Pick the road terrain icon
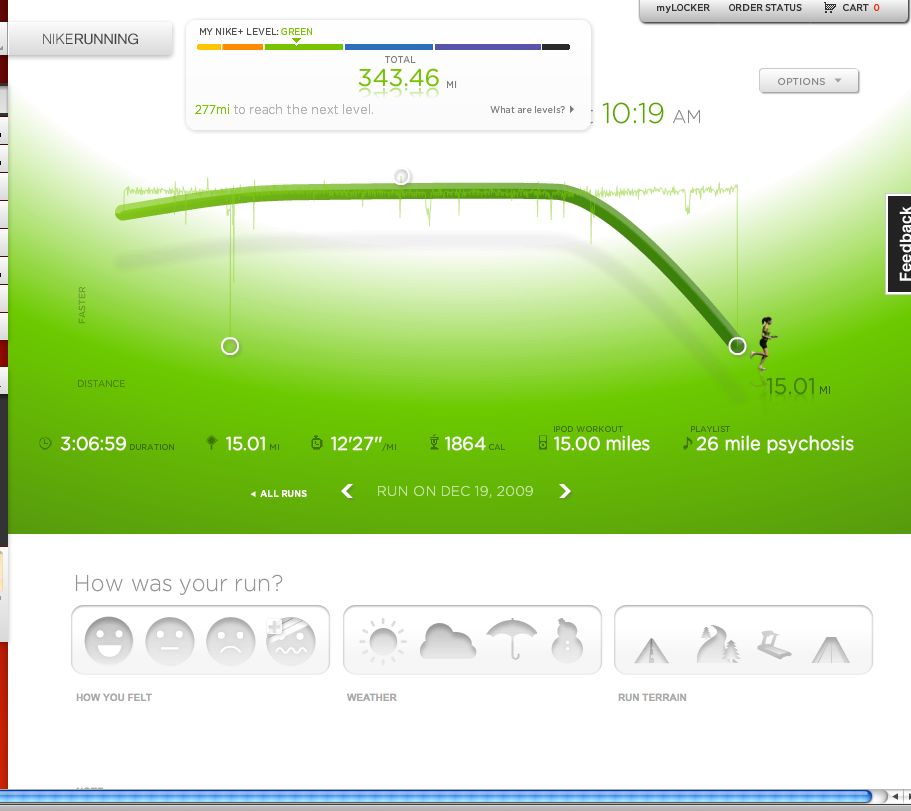The width and height of the screenshot is (911, 811). 652,650
